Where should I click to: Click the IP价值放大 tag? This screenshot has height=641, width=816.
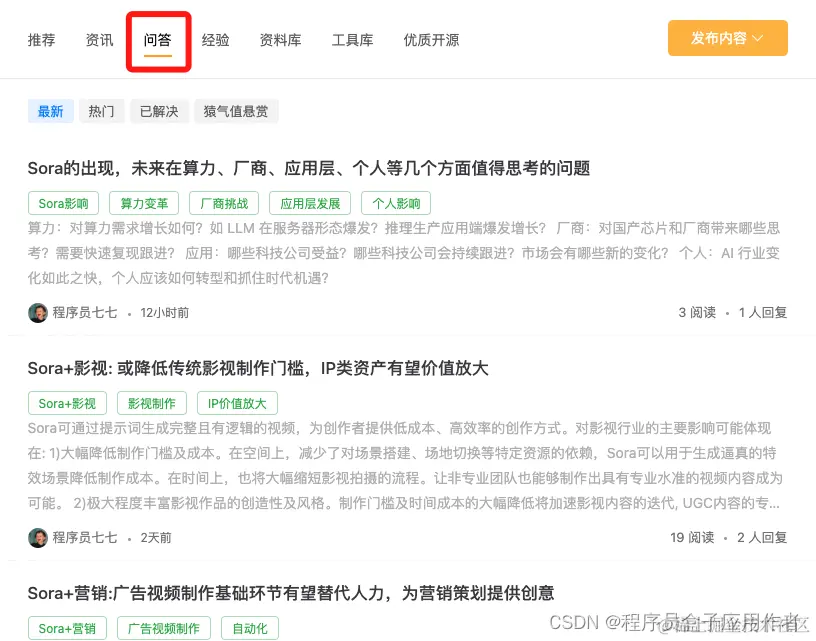click(x=237, y=403)
